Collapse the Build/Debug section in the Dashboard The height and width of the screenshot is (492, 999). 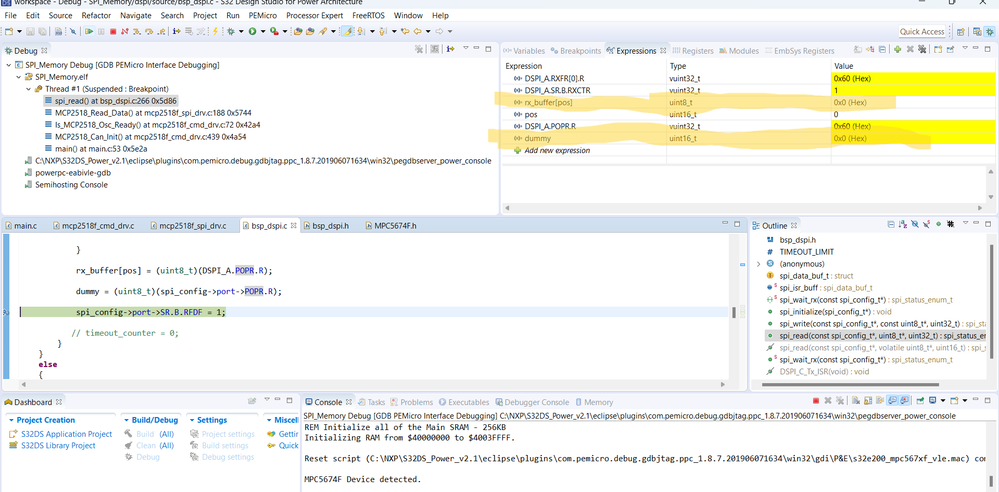coord(127,421)
